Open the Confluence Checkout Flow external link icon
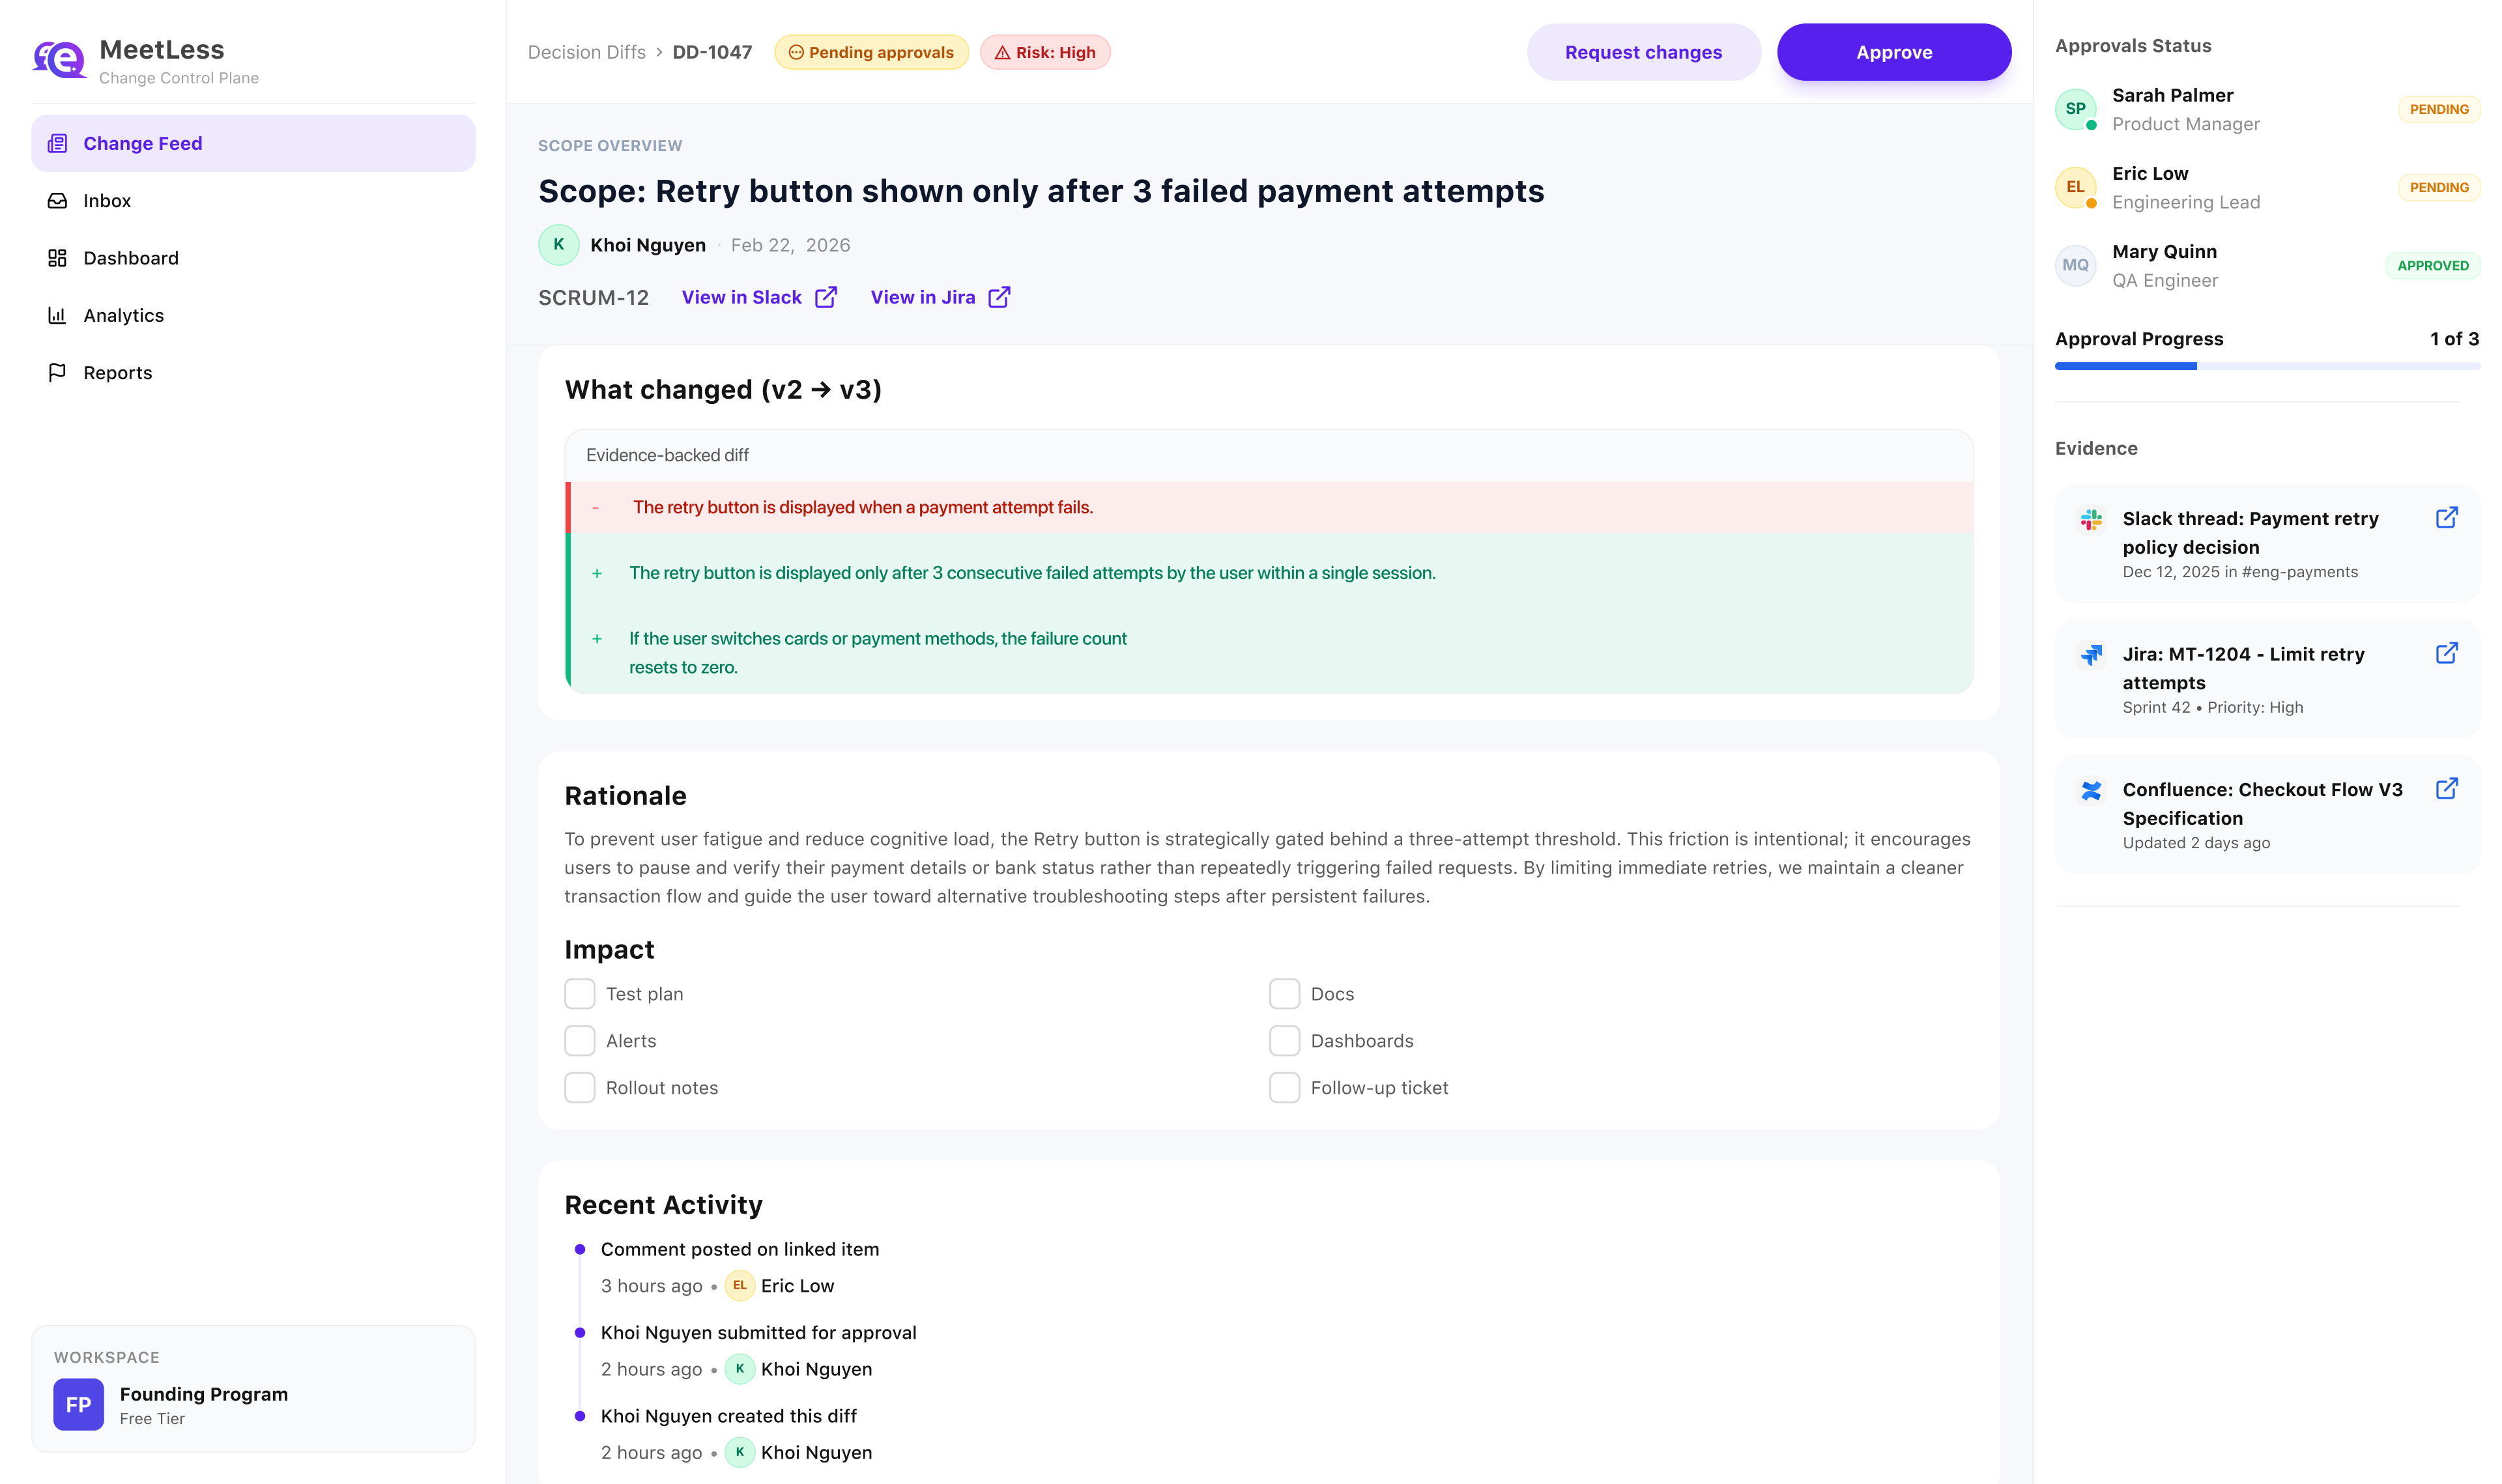Image resolution: width=2502 pixels, height=1484 pixels. tap(2446, 789)
